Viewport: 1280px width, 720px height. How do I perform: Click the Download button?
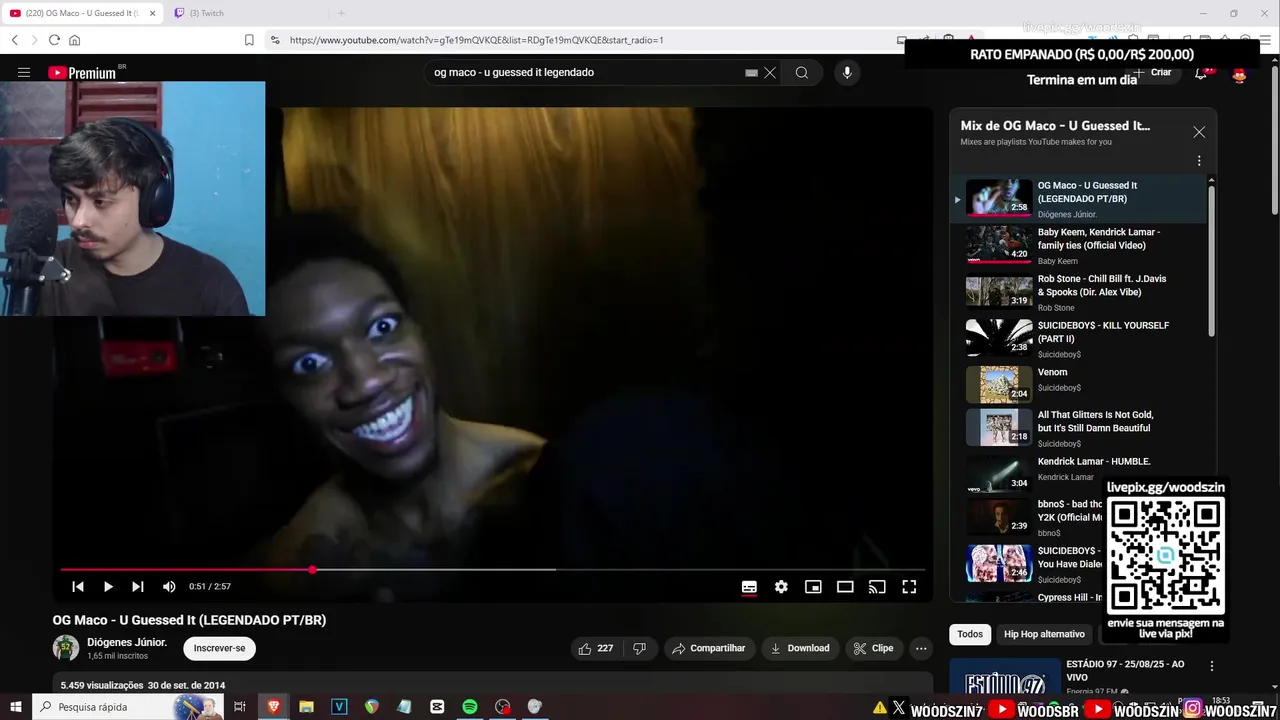click(799, 648)
